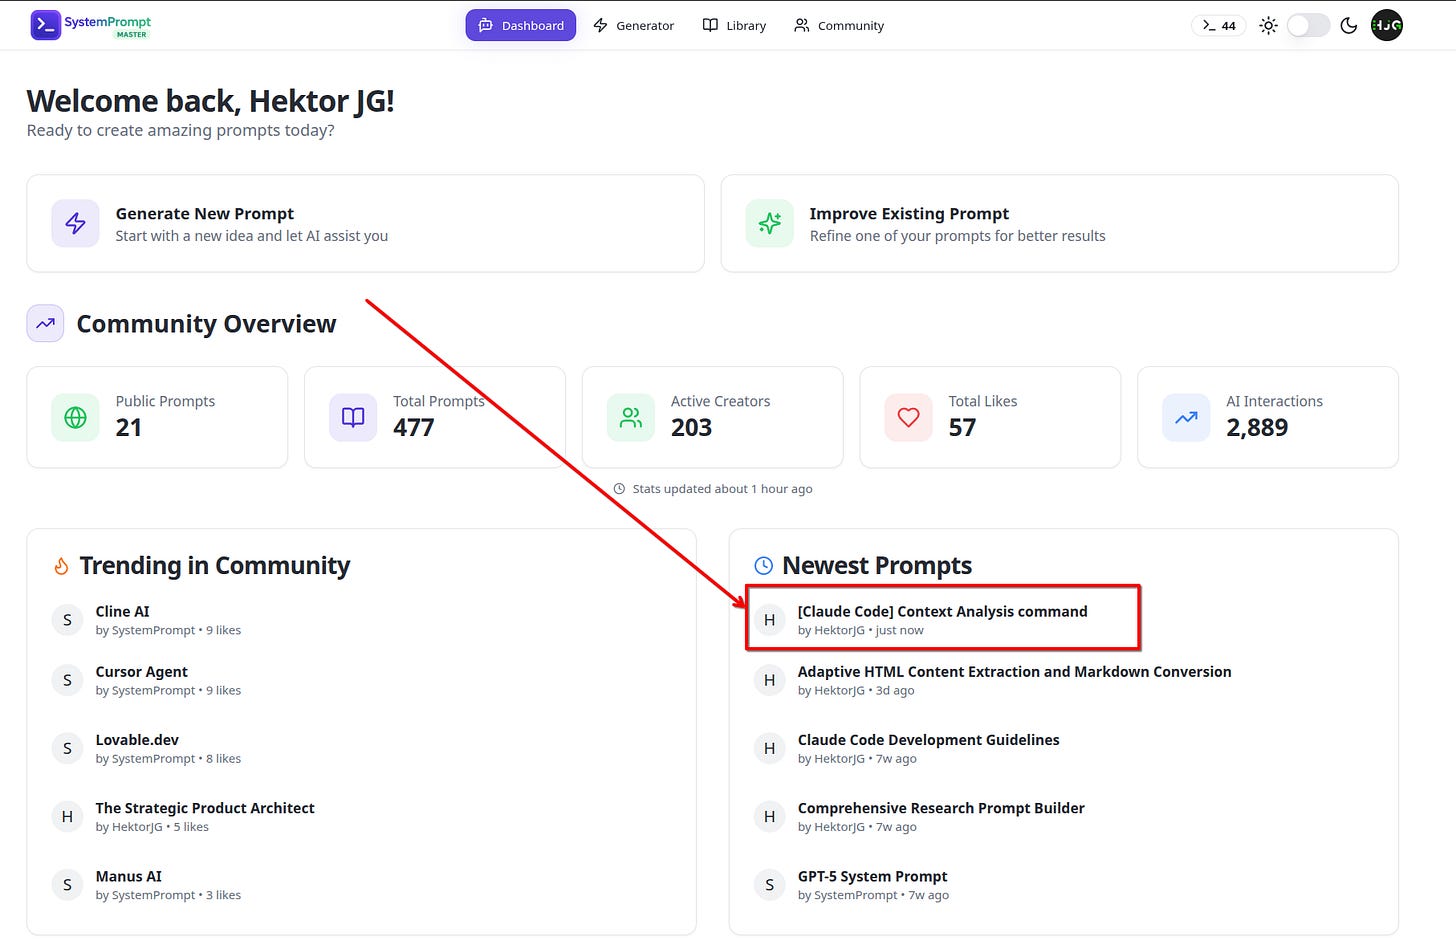
Task: Open Comprehensive Research Prompt Builder prompt
Action: click(x=1064, y=816)
